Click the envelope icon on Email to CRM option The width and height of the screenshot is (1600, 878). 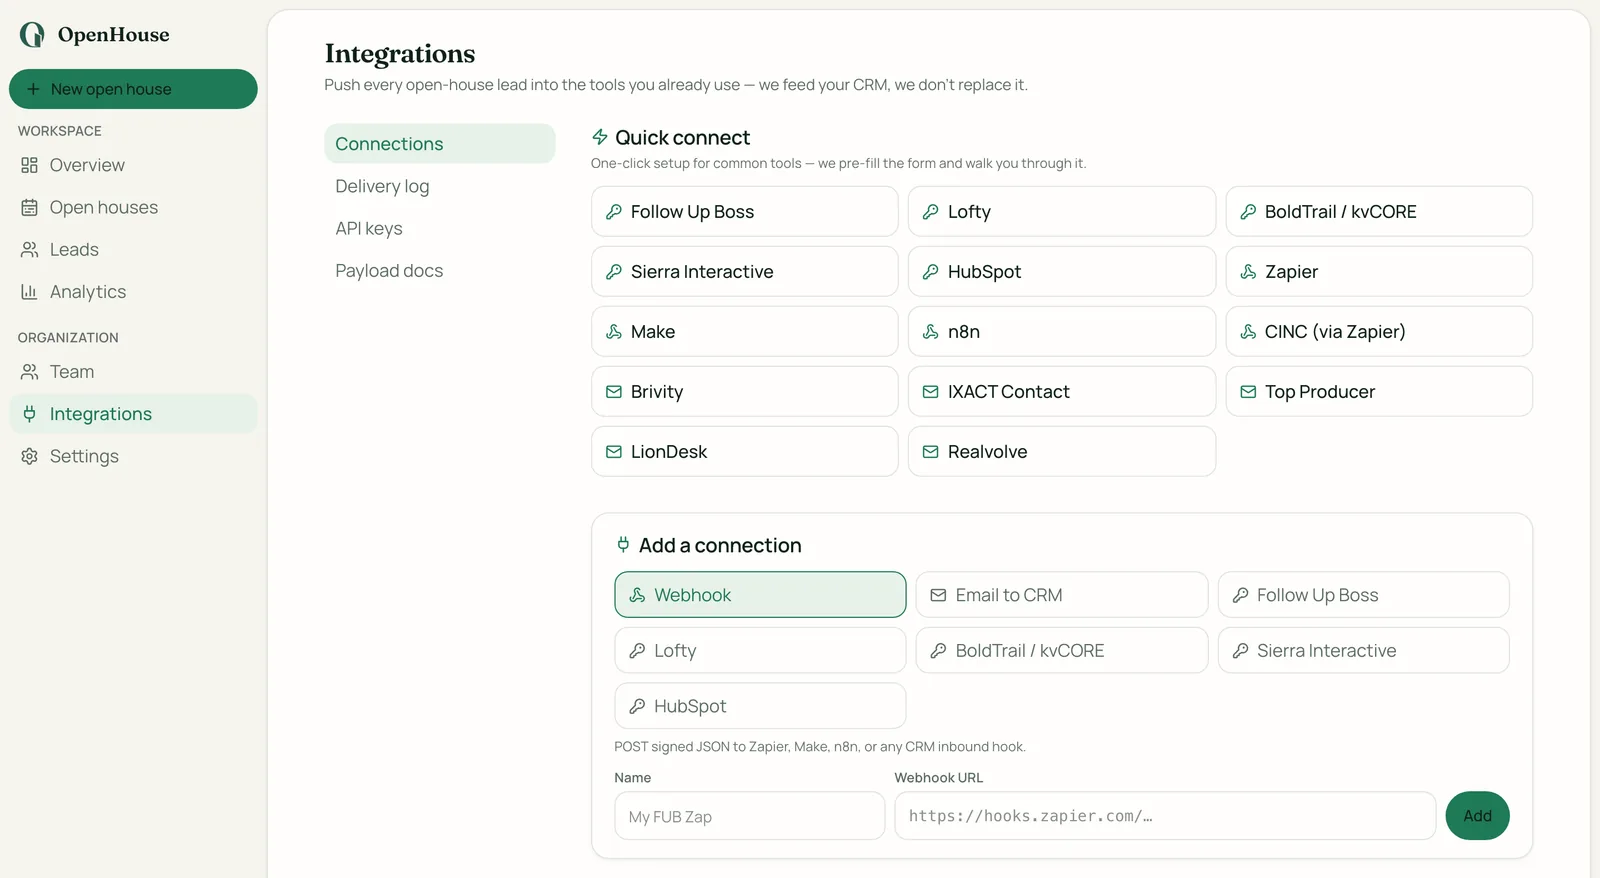[938, 595]
